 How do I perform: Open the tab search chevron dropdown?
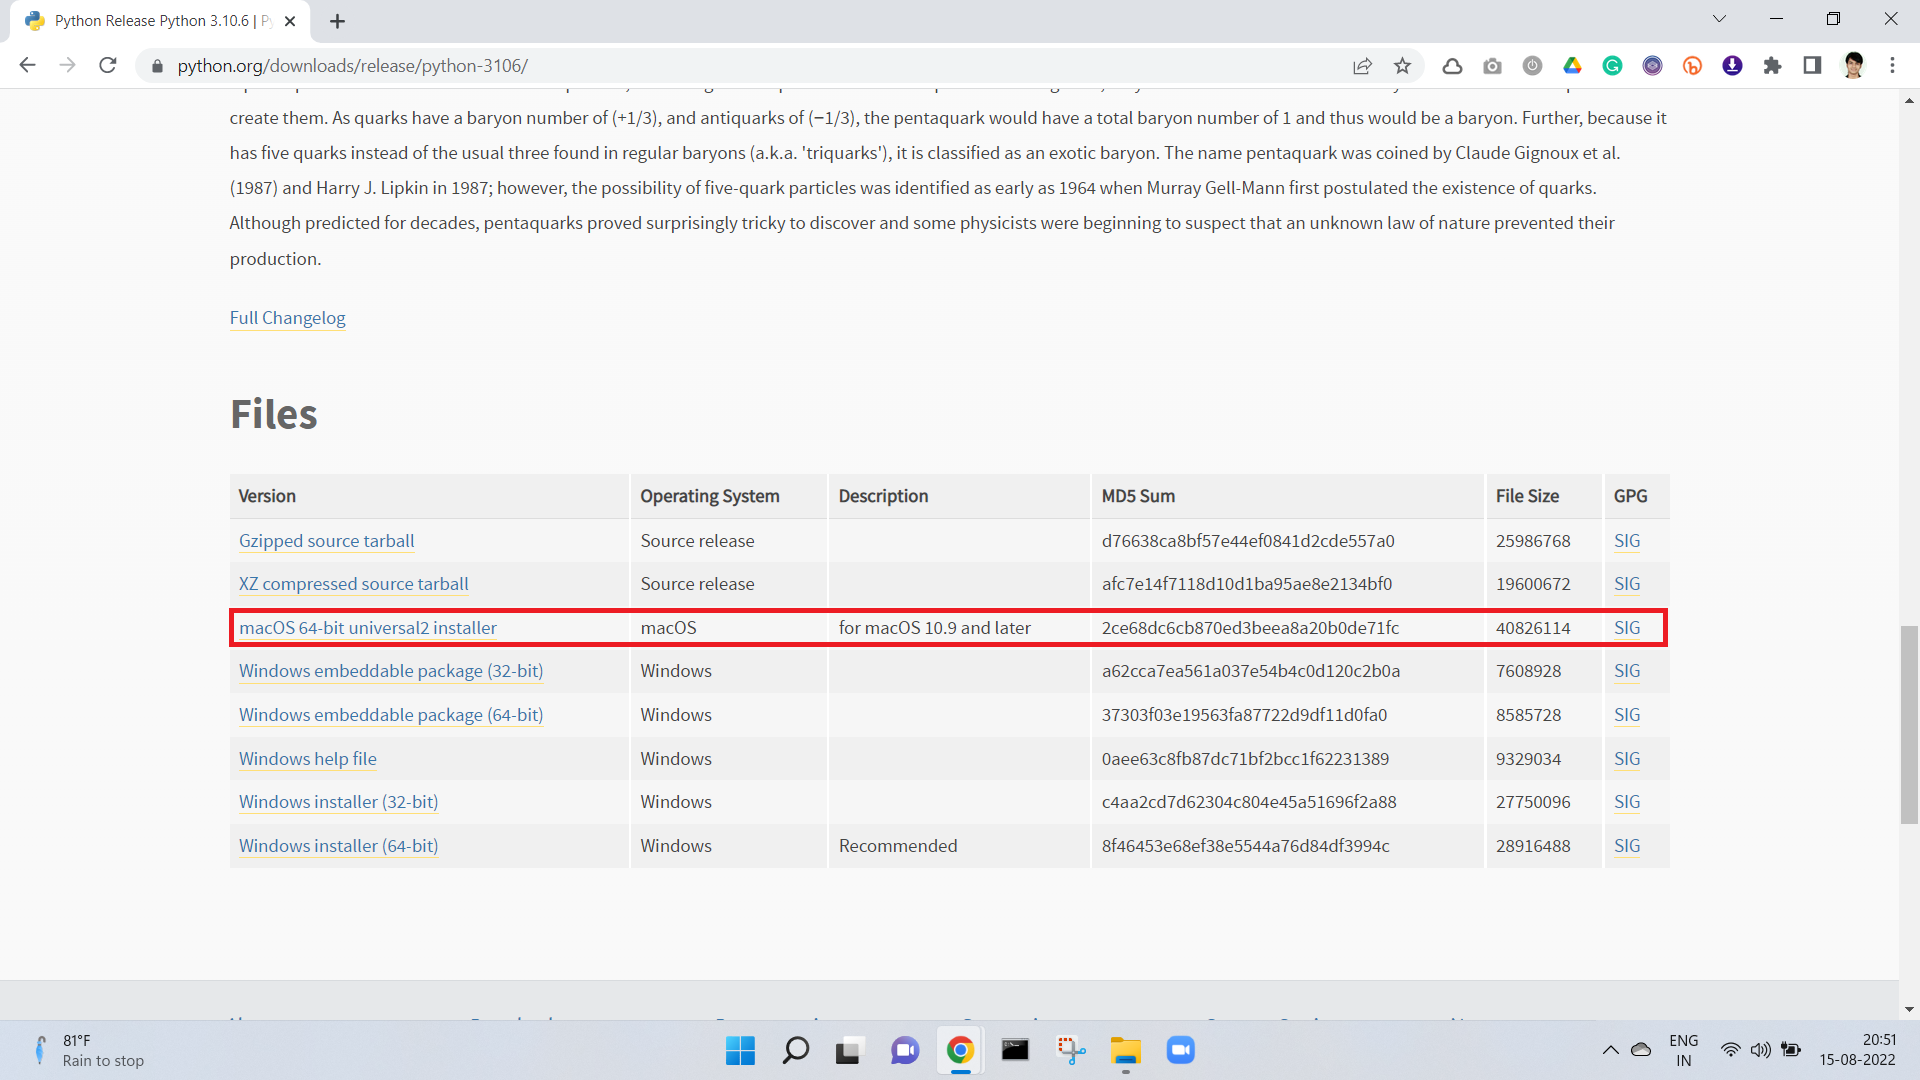coord(1719,18)
